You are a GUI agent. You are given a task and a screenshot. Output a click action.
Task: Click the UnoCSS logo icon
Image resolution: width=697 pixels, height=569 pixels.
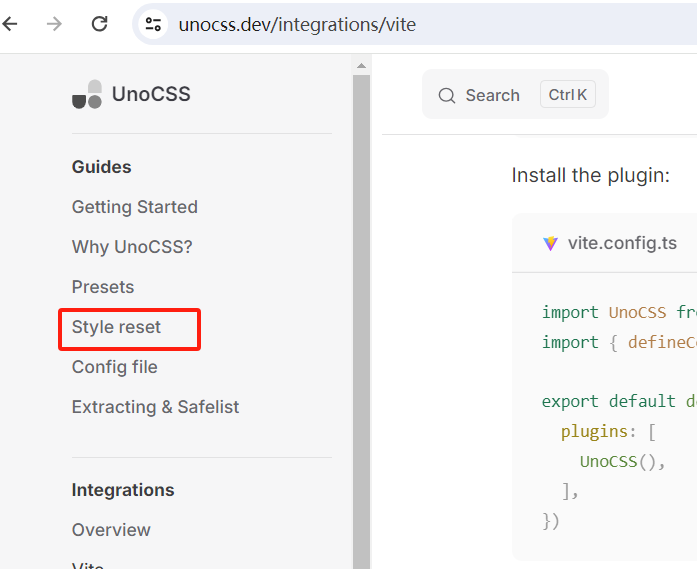[x=87, y=94]
